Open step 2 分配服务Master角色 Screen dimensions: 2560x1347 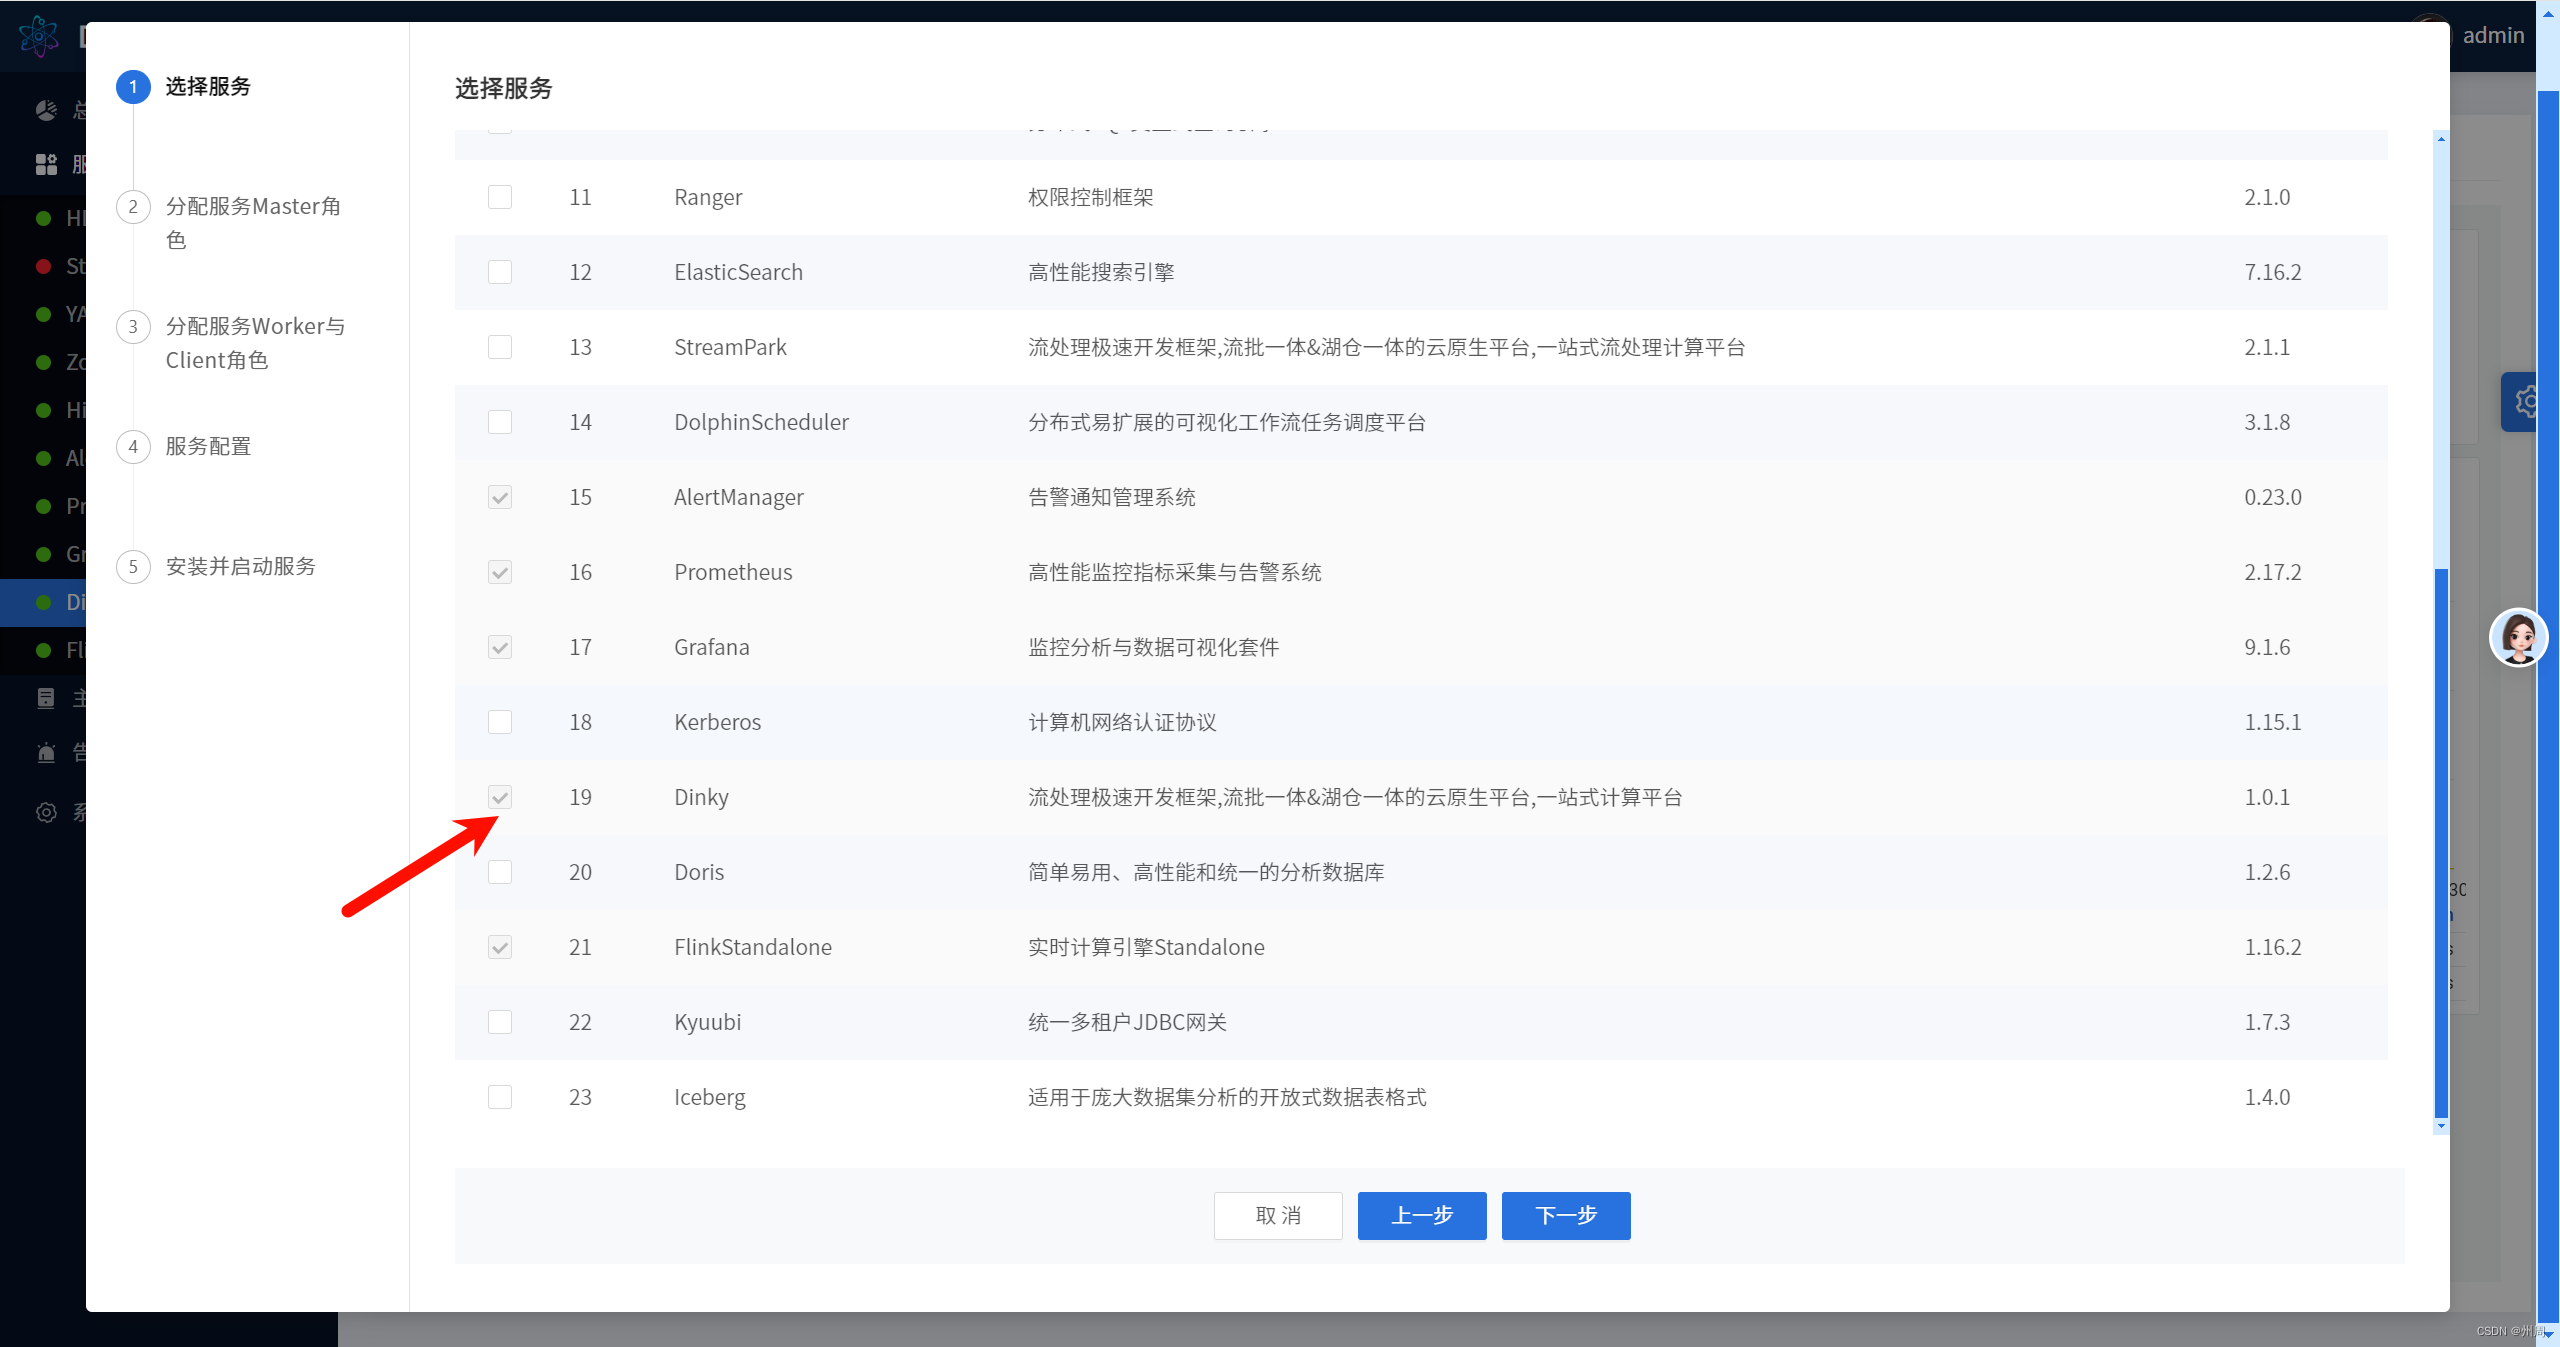(x=230, y=223)
